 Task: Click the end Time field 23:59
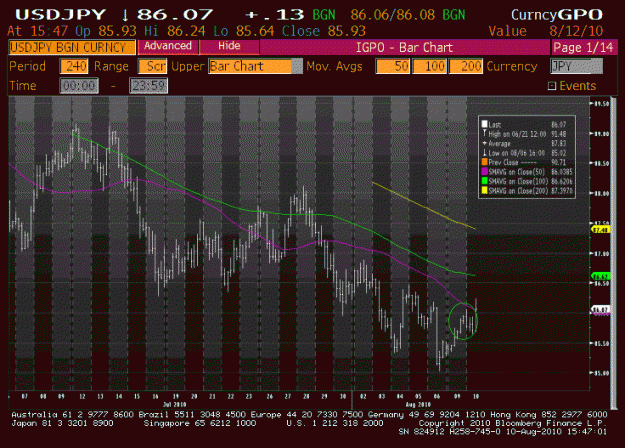tap(149, 86)
